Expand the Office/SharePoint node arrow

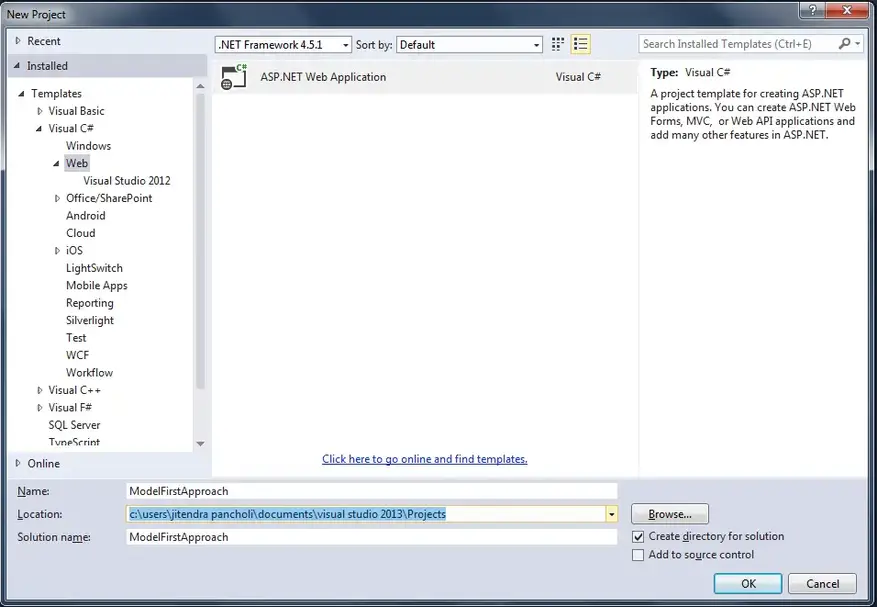[57, 199]
